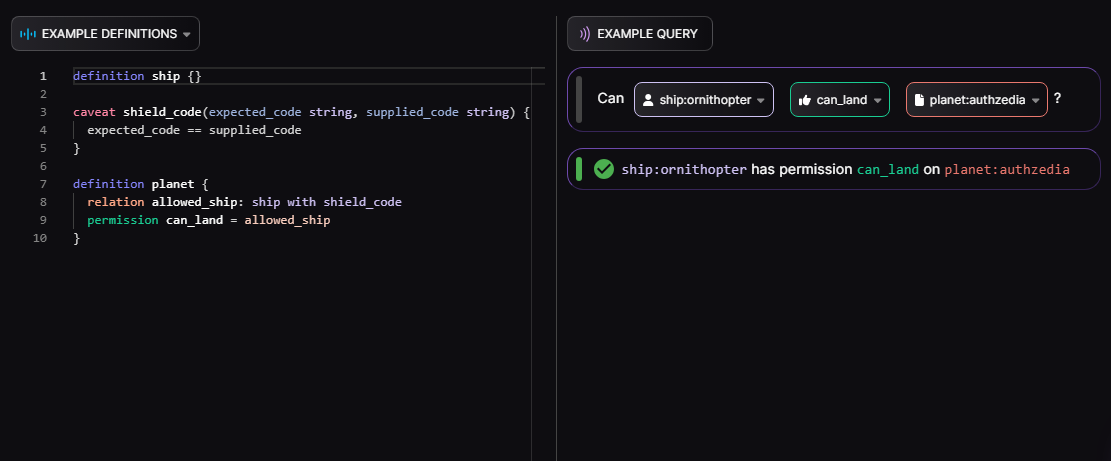The width and height of the screenshot is (1111, 461).
Task: Click planet:authzedia in the result message
Action: (1006, 170)
